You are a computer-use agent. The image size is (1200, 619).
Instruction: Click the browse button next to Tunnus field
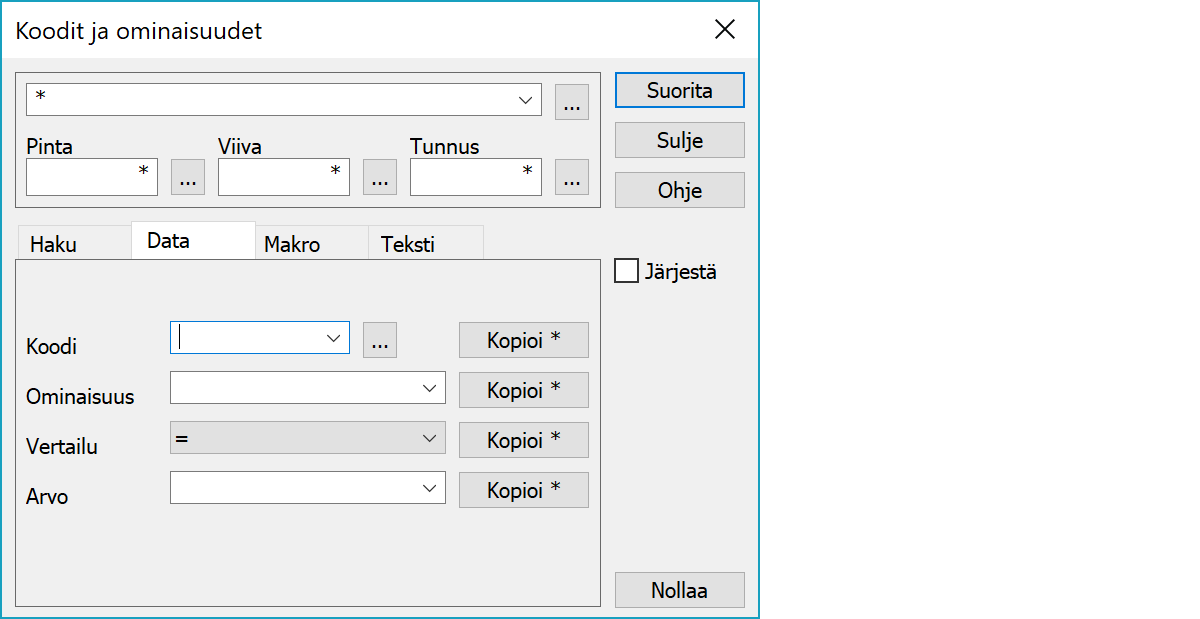(x=571, y=177)
